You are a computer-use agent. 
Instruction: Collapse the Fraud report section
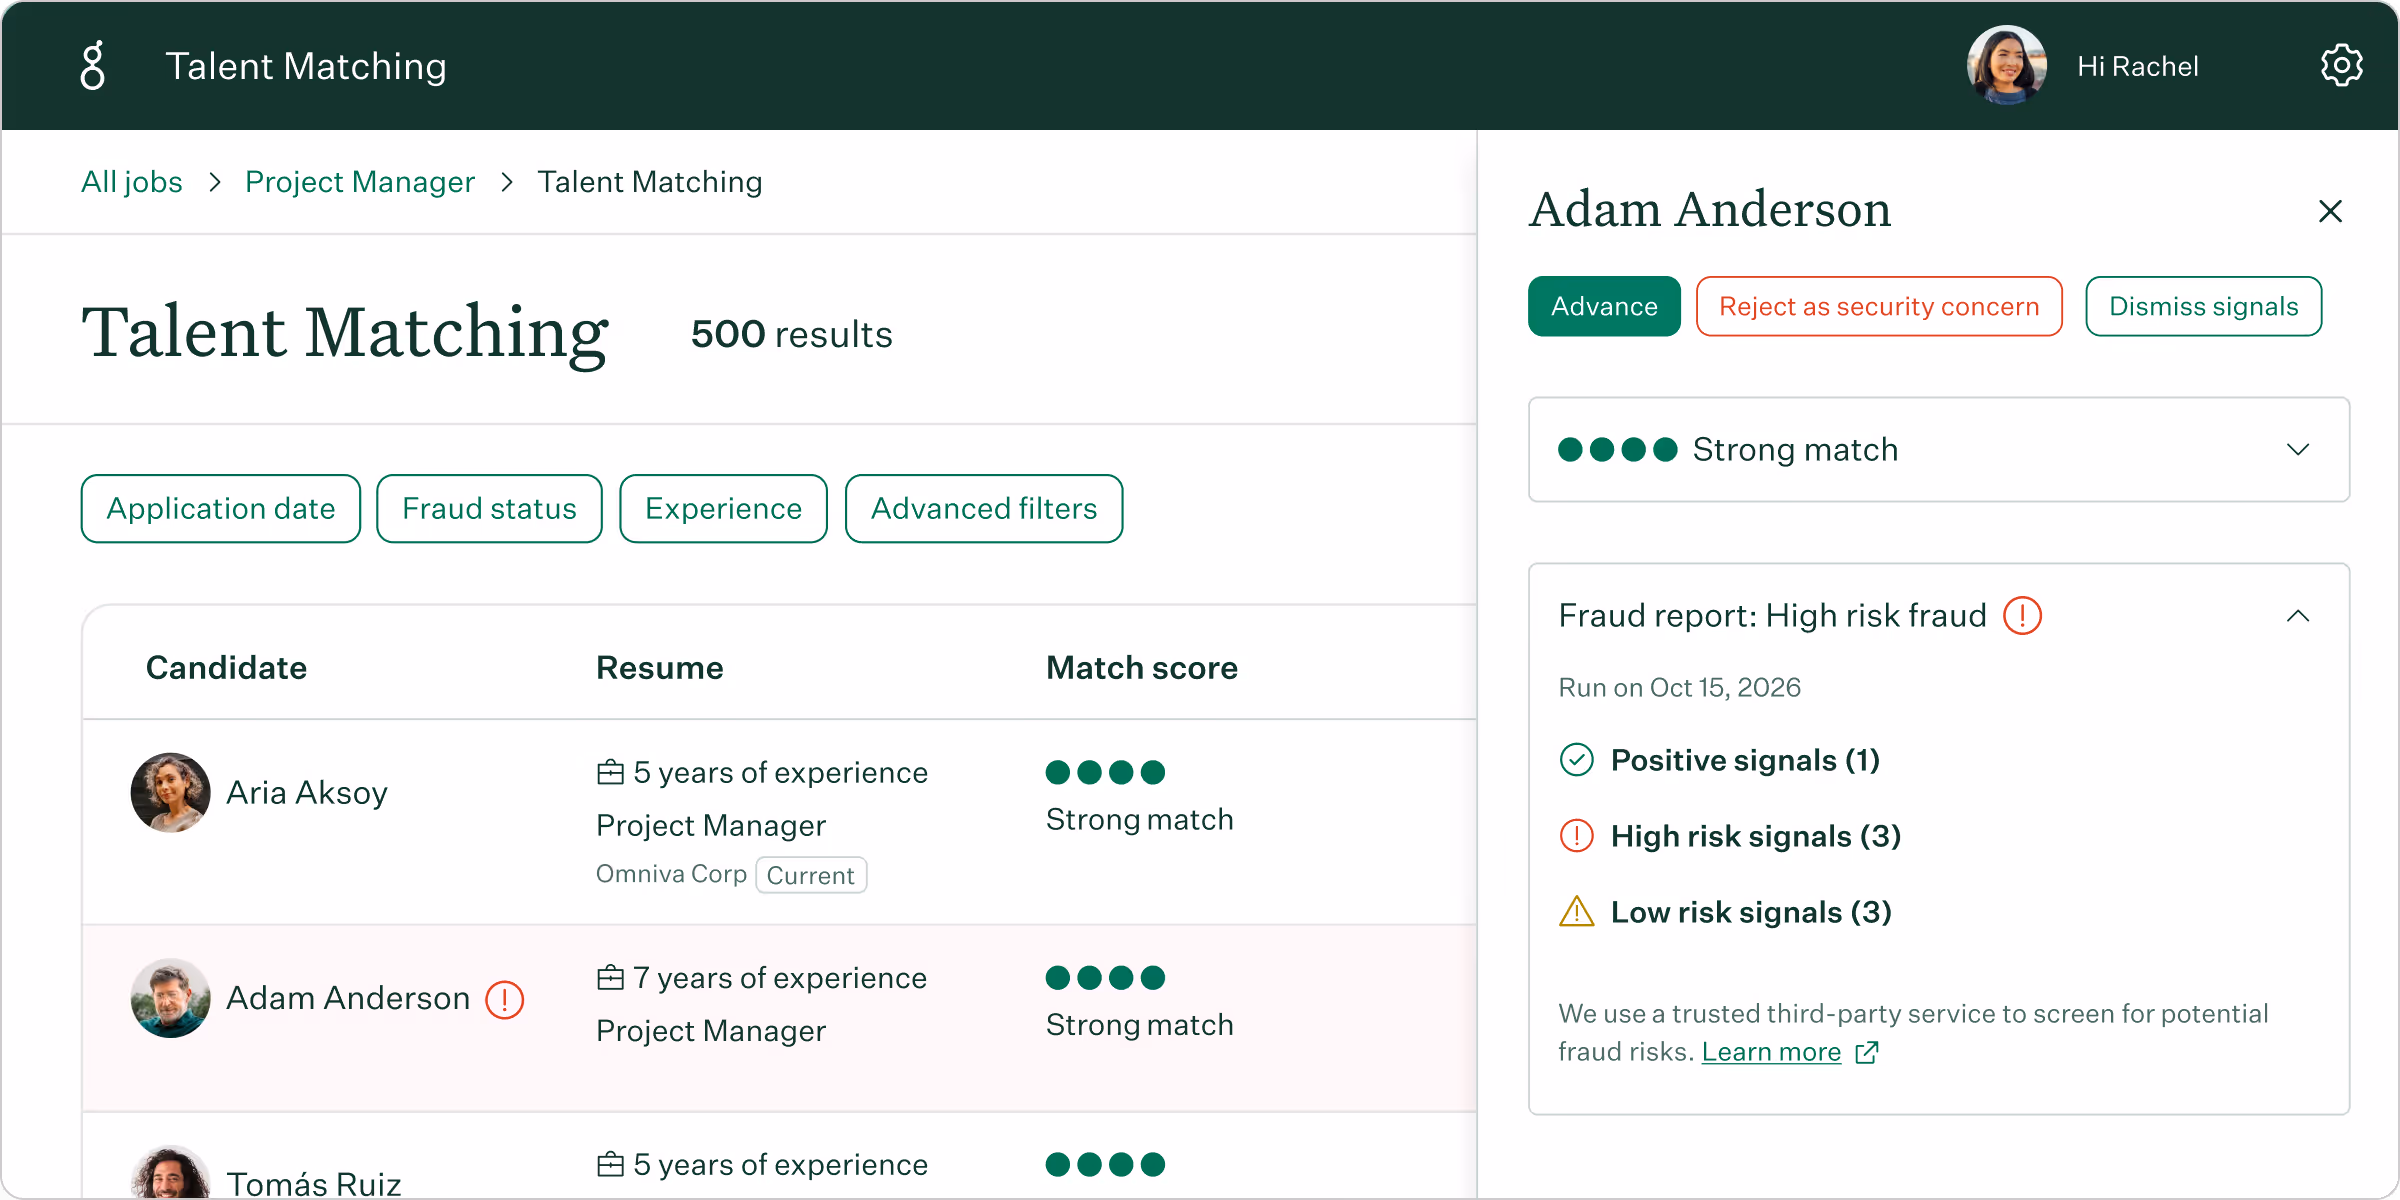pos(2297,615)
